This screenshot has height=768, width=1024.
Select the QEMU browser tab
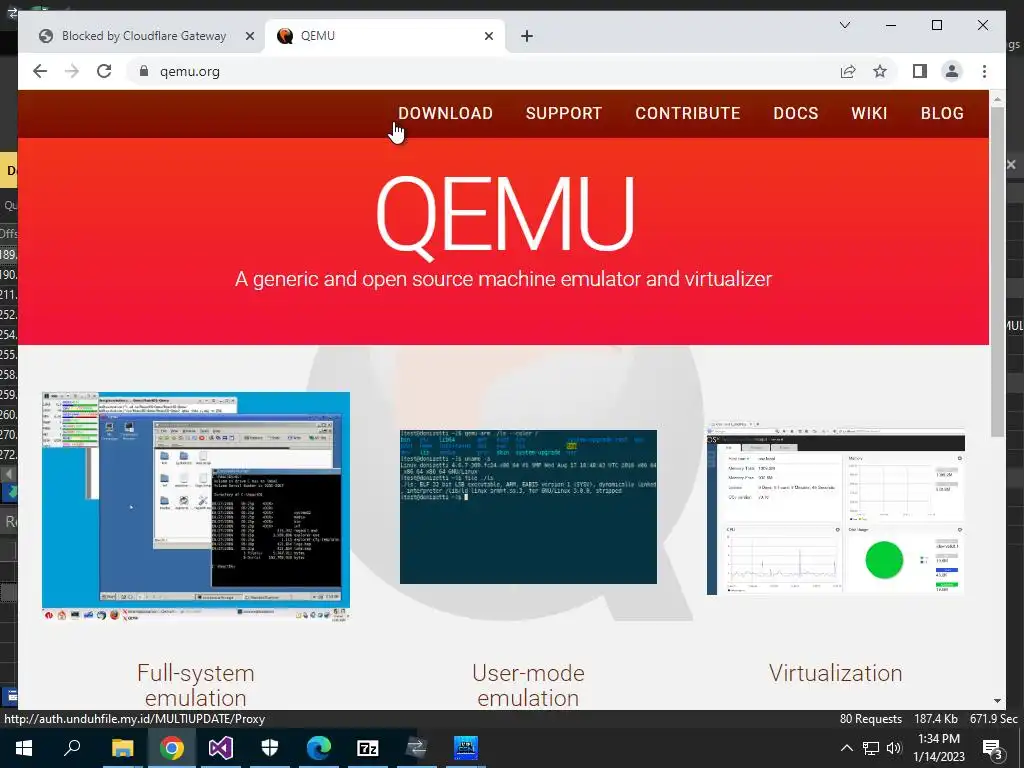385,36
